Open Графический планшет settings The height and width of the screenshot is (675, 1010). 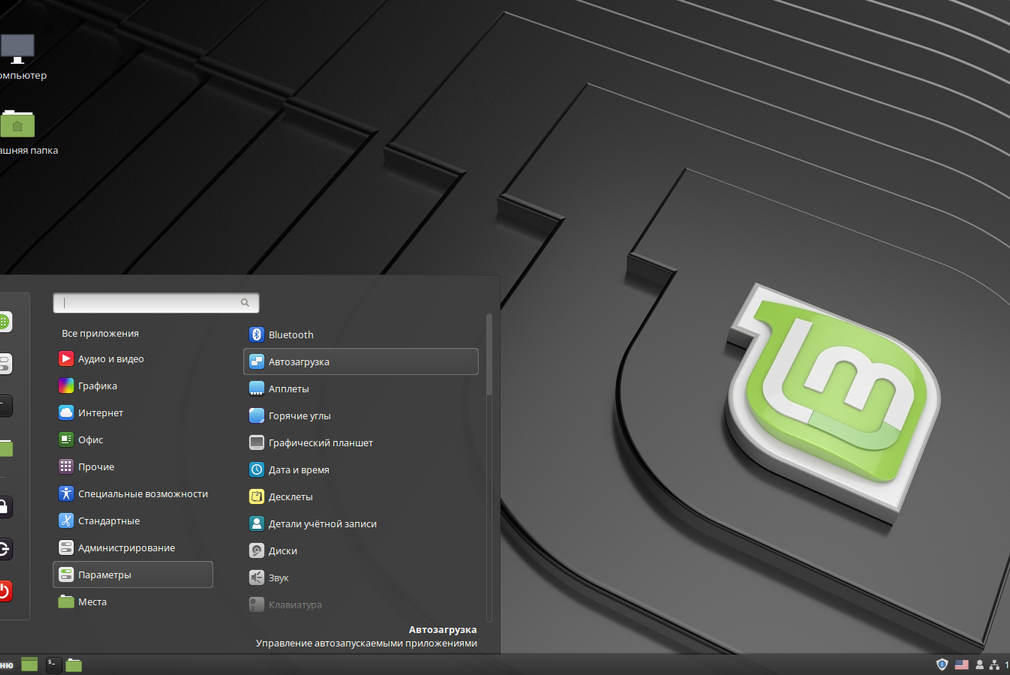pos(361,442)
